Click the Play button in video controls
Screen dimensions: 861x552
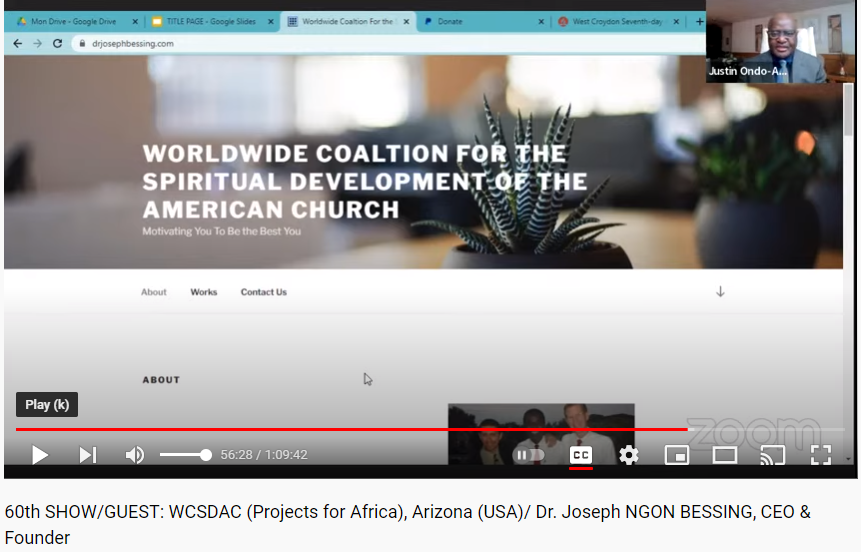(40, 455)
